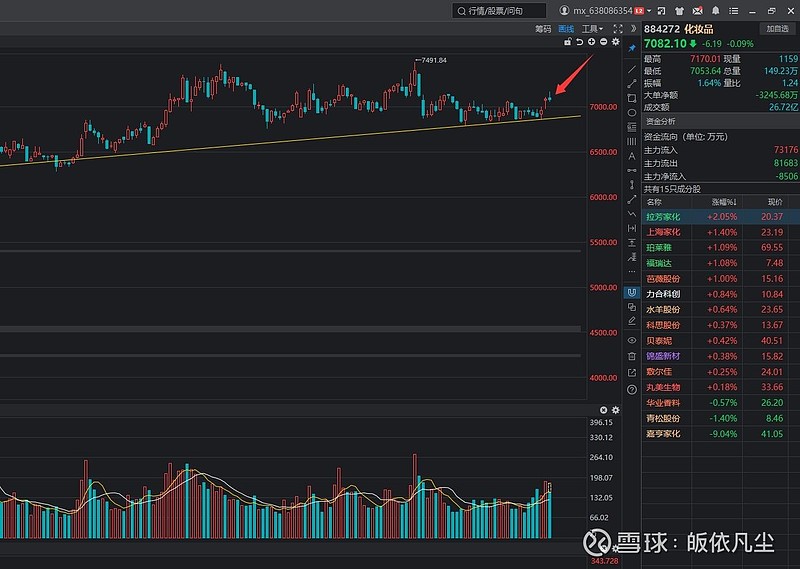This screenshot has height=569, width=800.
Task: Select the text annotation tool
Action: pyautogui.click(x=631, y=156)
